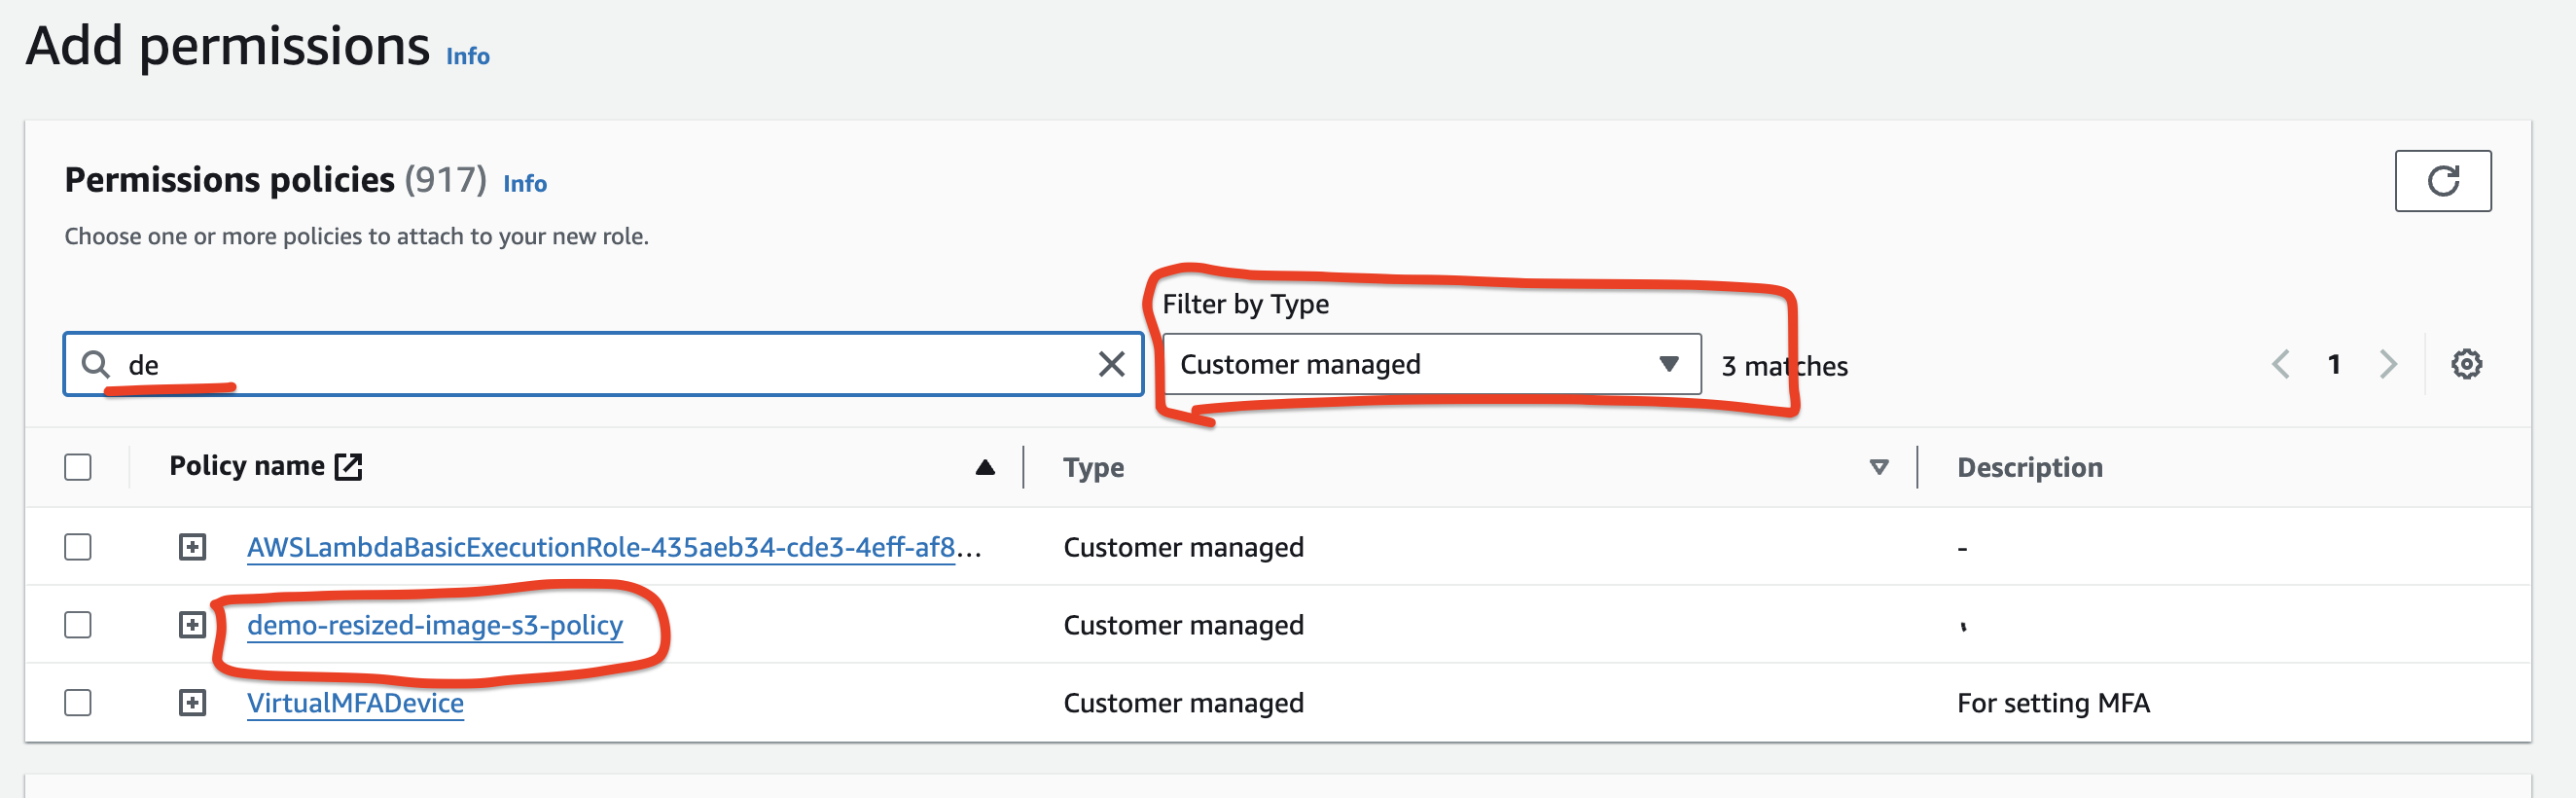Clear the policy search field
The image size is (2576, 798).
[1111, 364]
